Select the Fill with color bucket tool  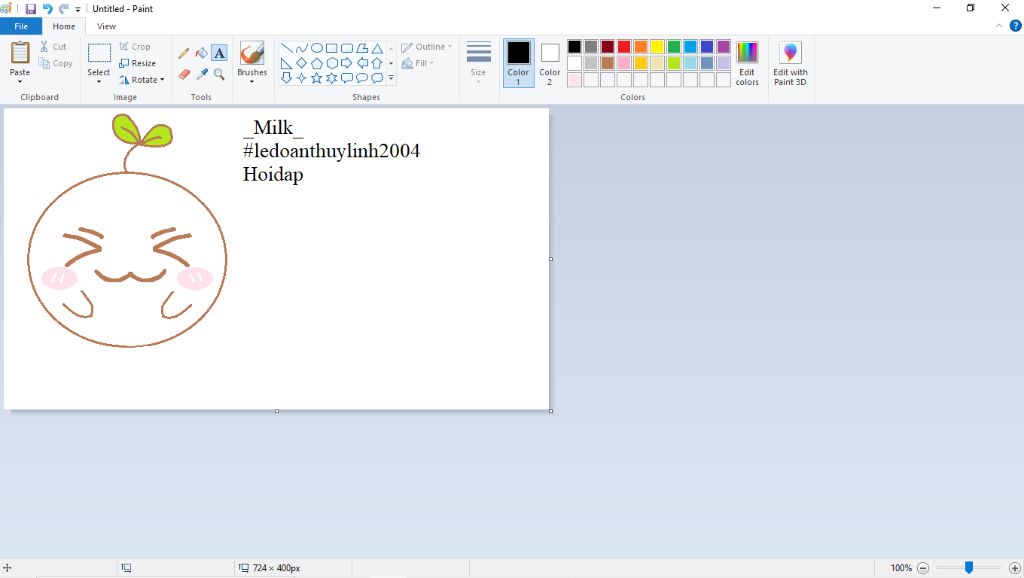pos(202,53)
